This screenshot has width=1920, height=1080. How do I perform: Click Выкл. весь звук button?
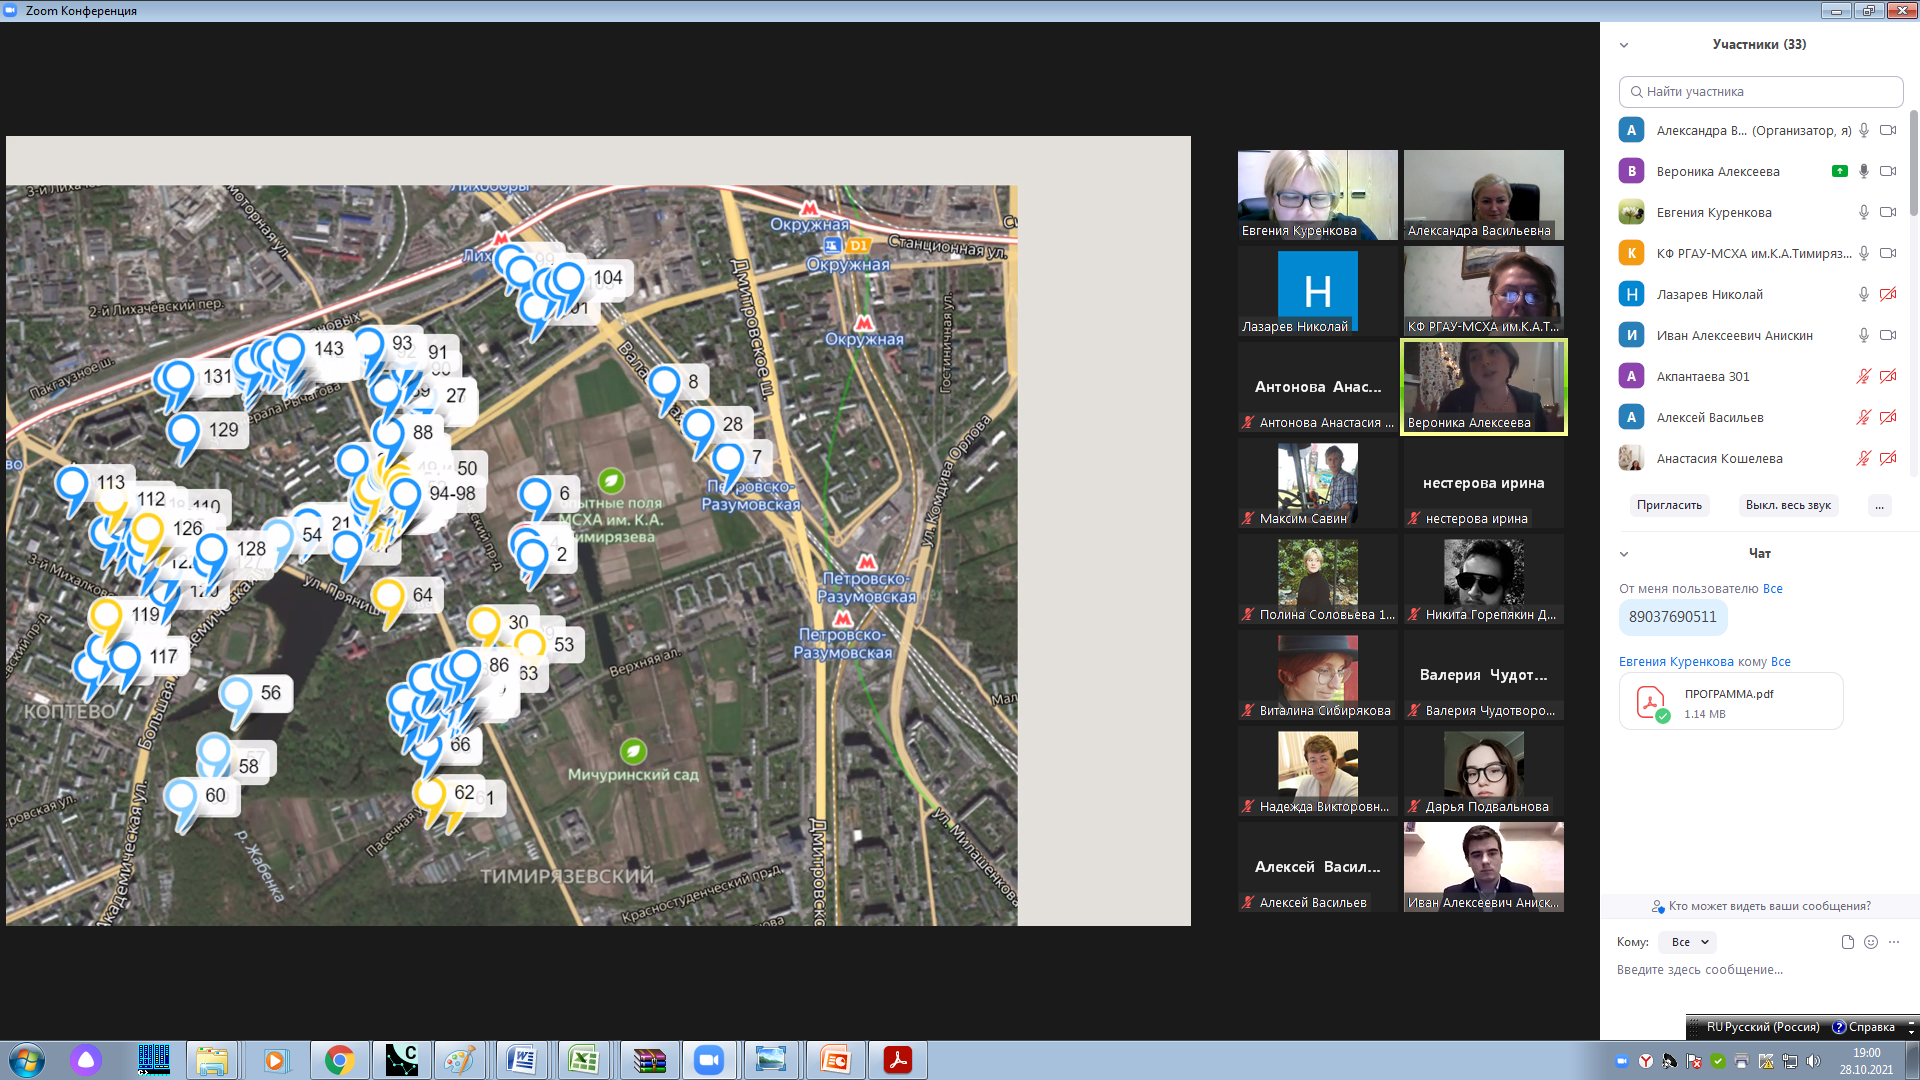tap(1788, 505)
